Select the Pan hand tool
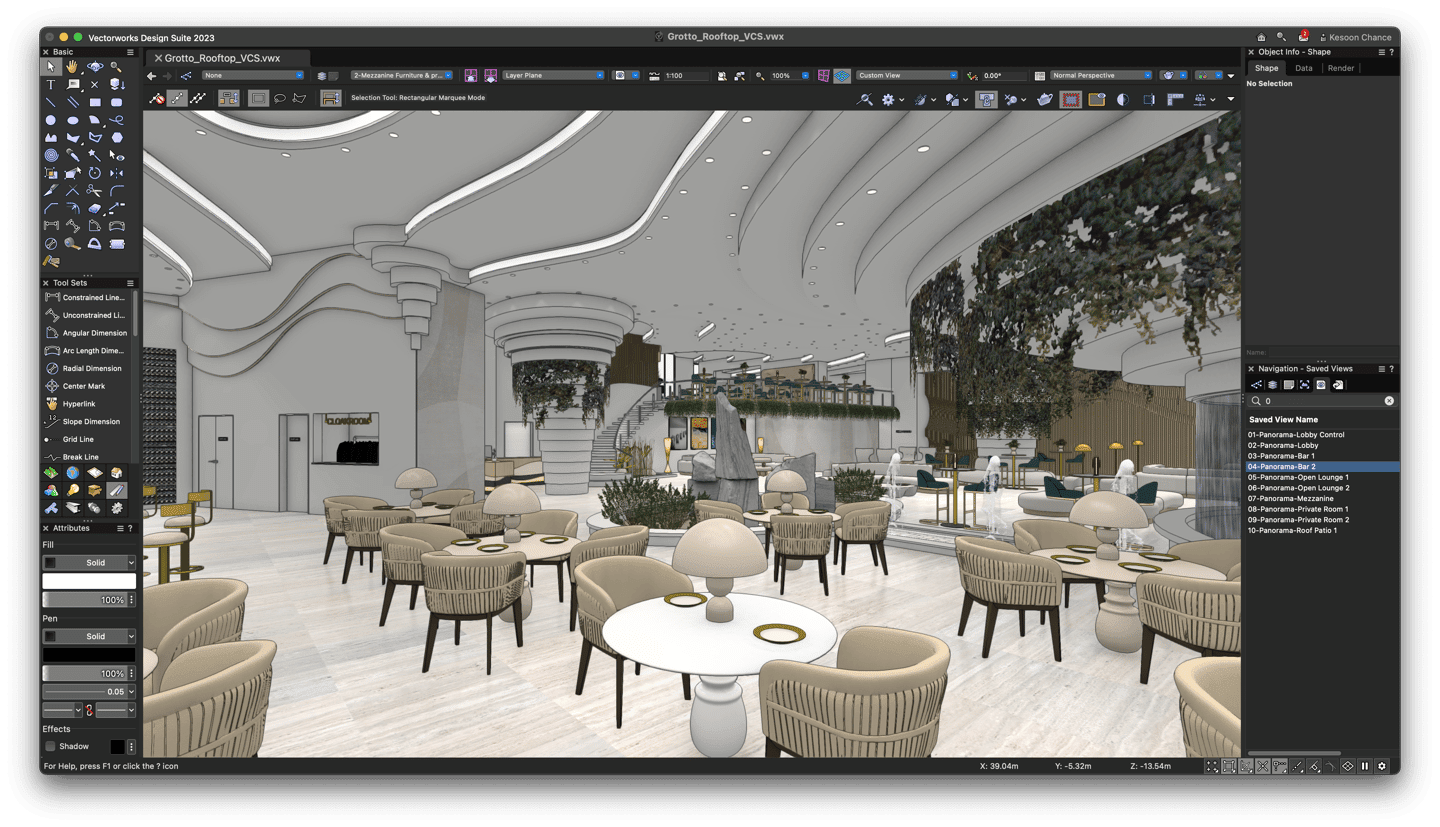 [73, 67]
